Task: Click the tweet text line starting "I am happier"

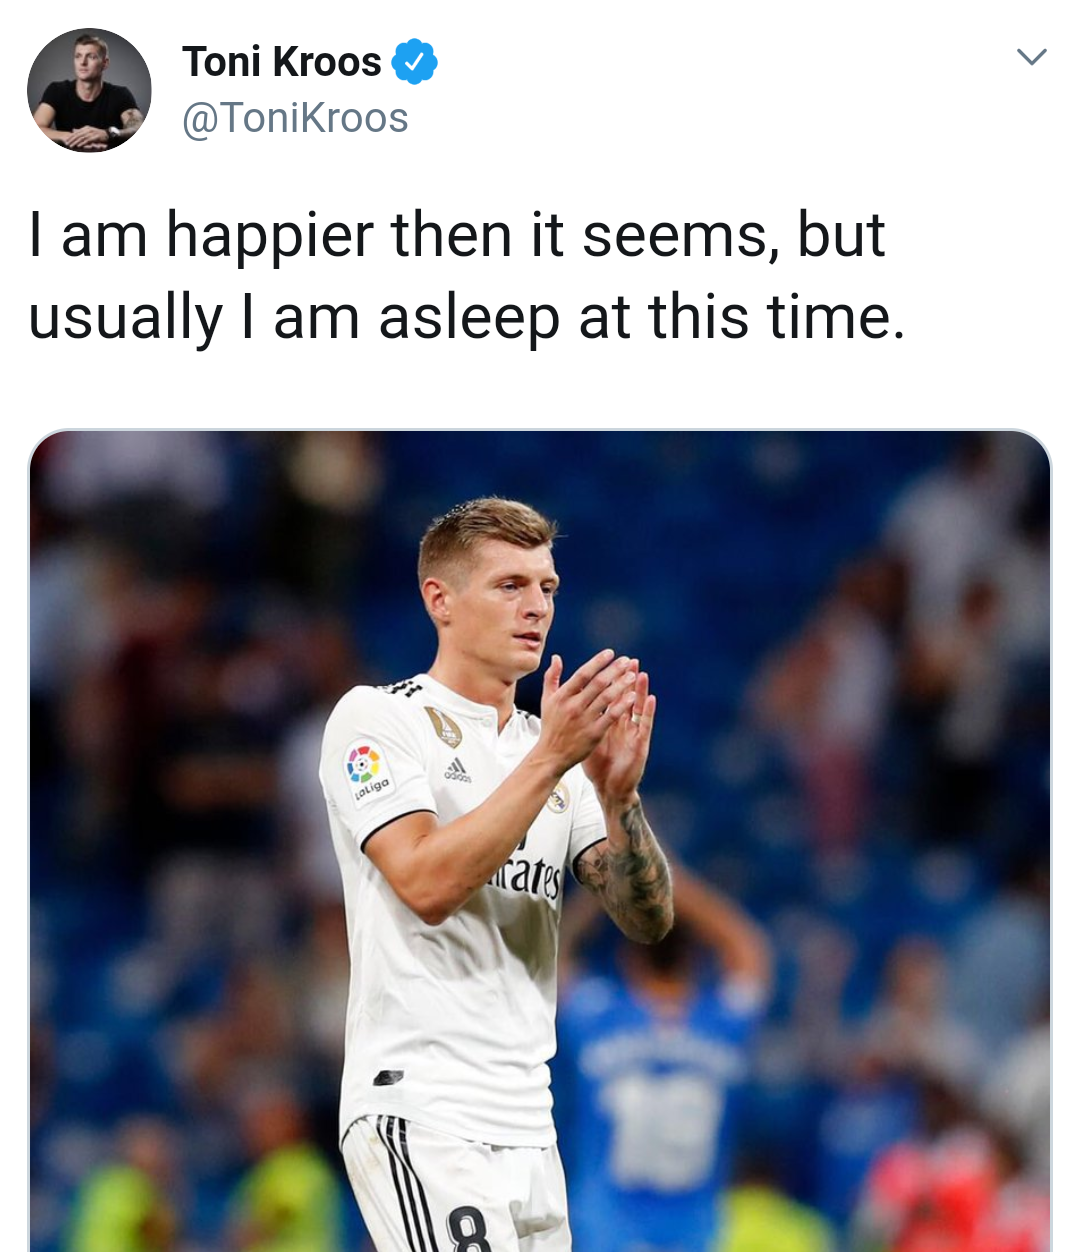Action: click(x=457, y=236)
